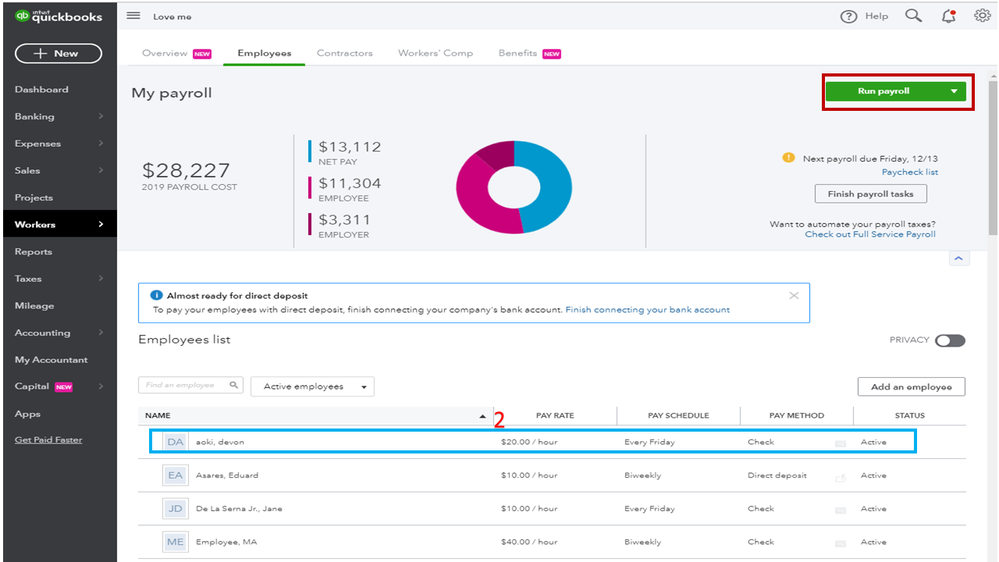Dismiss the direct deposit banner
Image resolution: width=999 pixels, height=562 pixels.
[794, 296]
